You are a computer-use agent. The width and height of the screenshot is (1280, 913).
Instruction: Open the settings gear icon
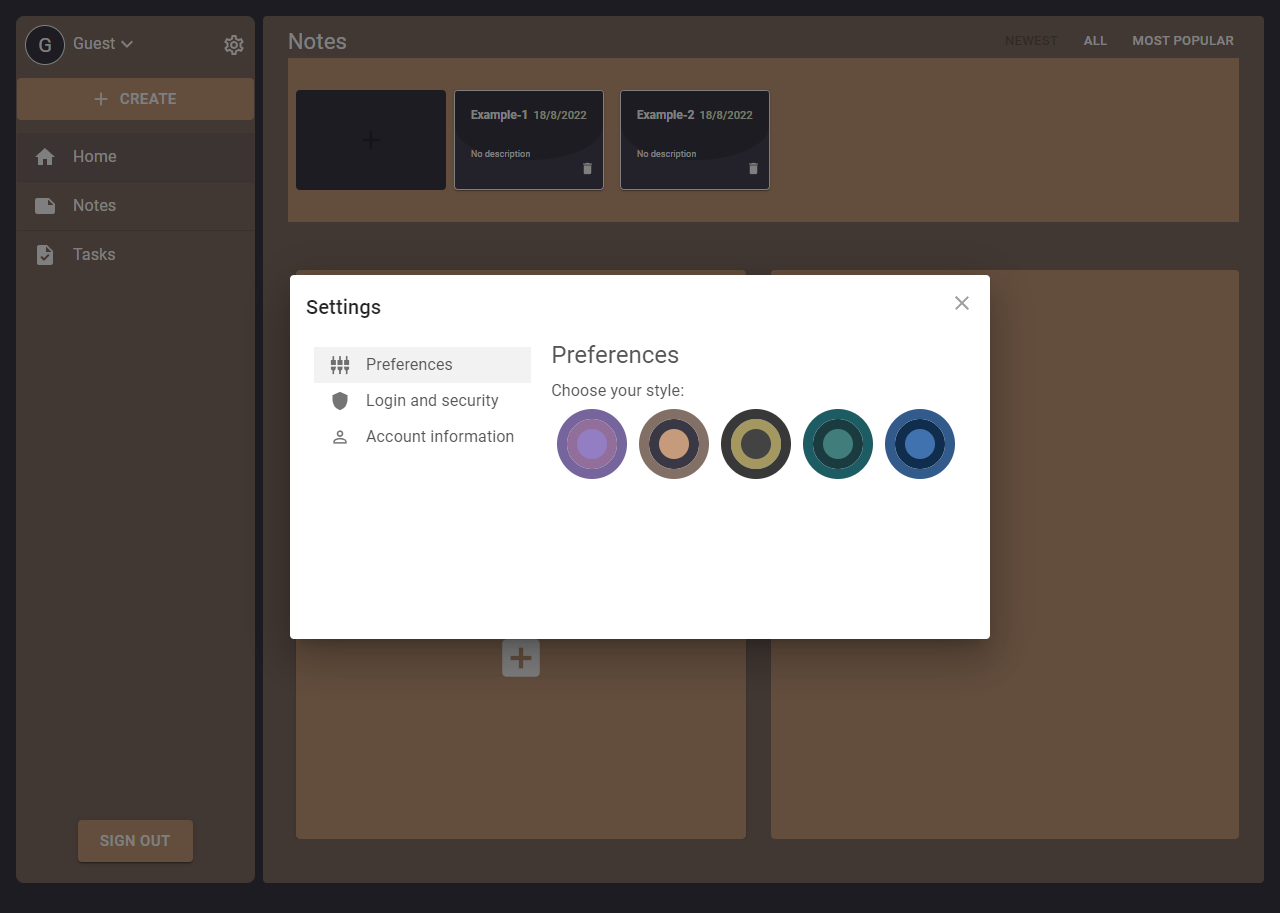tap(233, 44)
